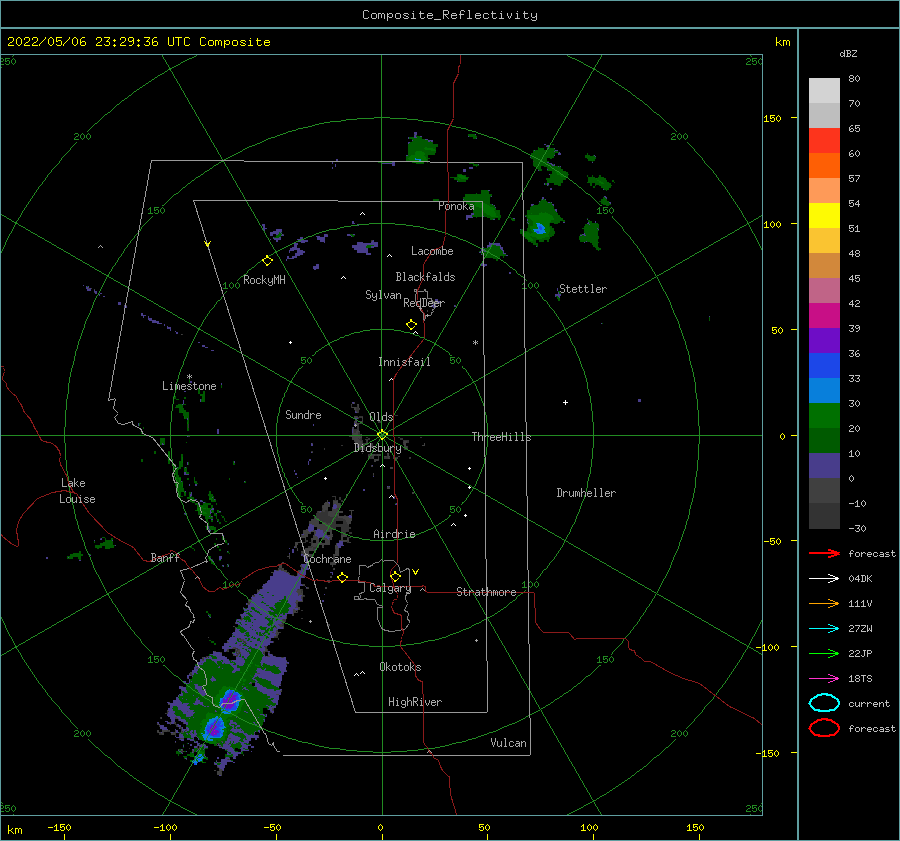Click the Sylvan label
This screenshot has height=841, width=900.
click(383, 295)
